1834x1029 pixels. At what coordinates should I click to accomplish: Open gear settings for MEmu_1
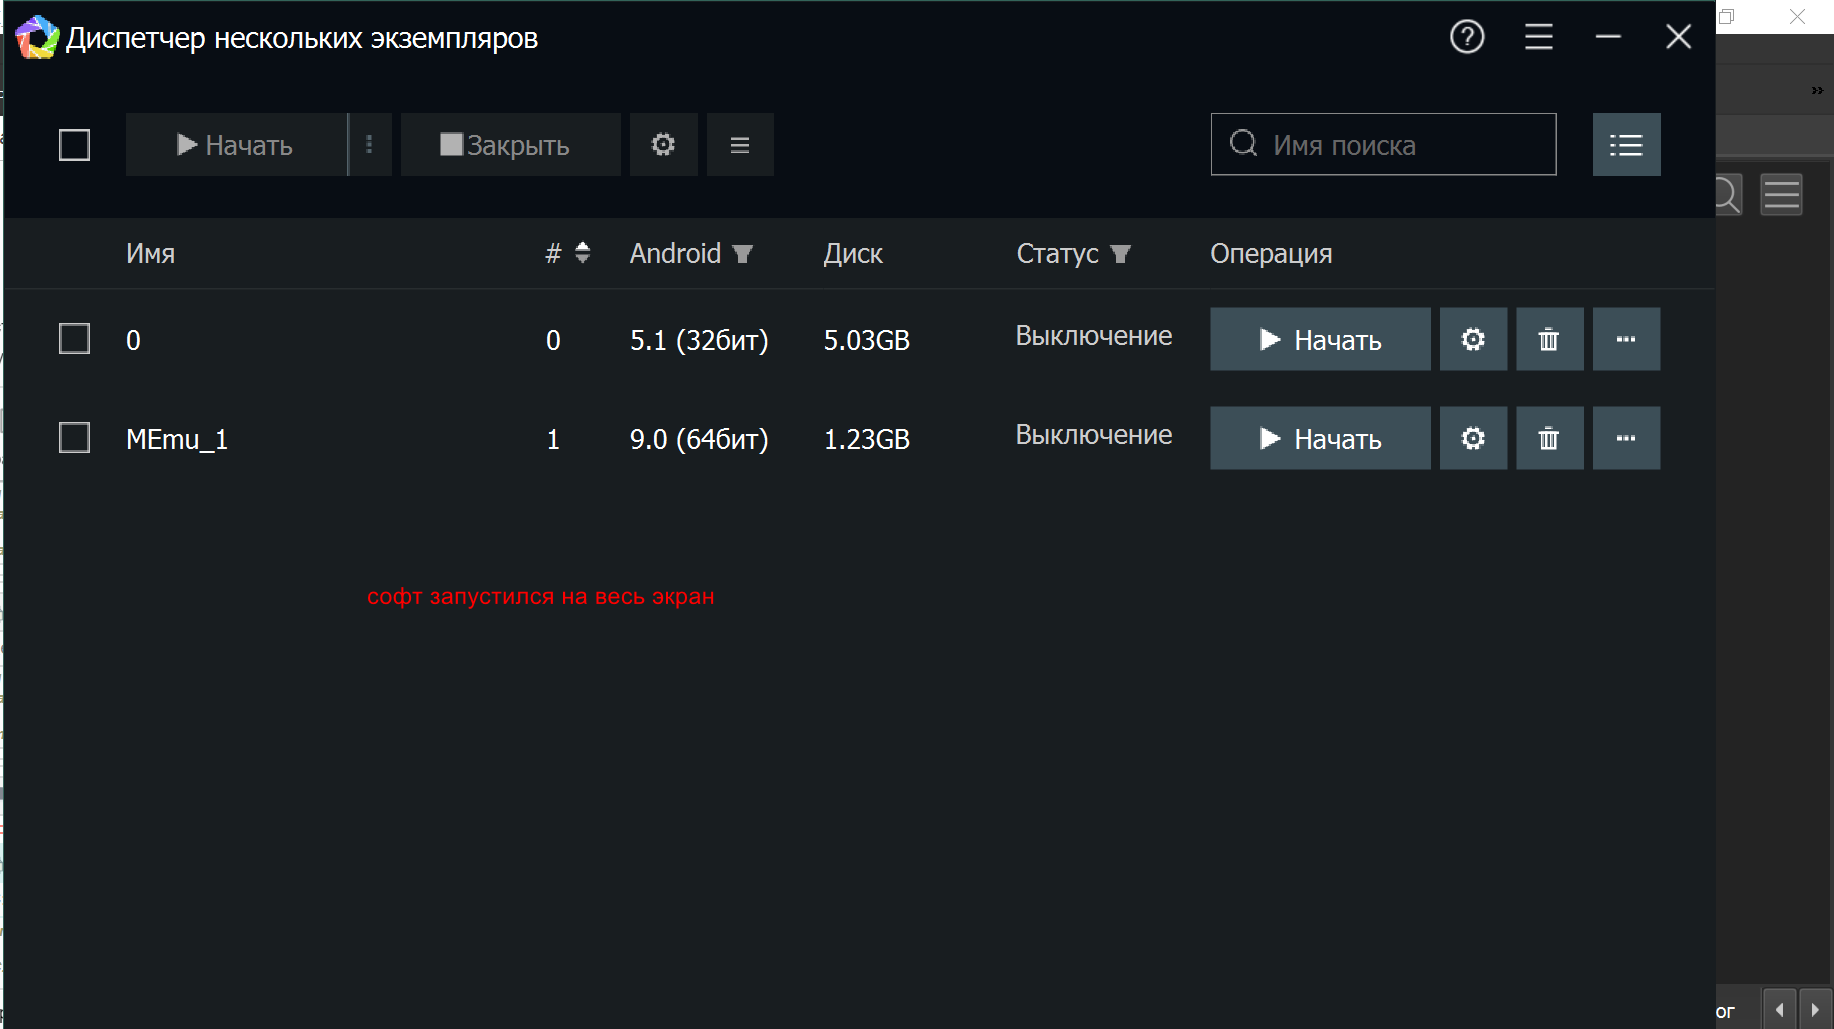pyautogui.click(x=1473, y=438)
